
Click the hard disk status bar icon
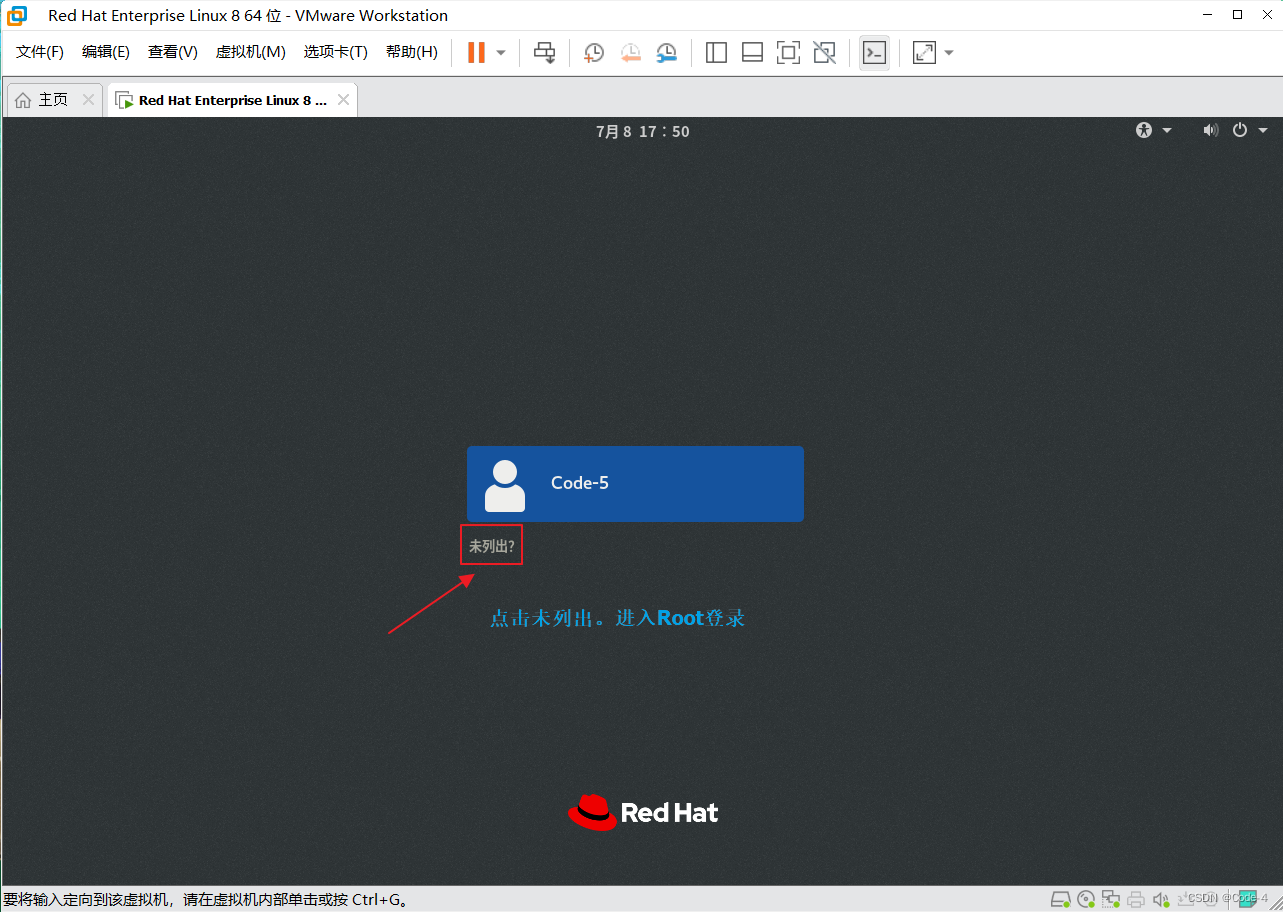[1061, 899]
